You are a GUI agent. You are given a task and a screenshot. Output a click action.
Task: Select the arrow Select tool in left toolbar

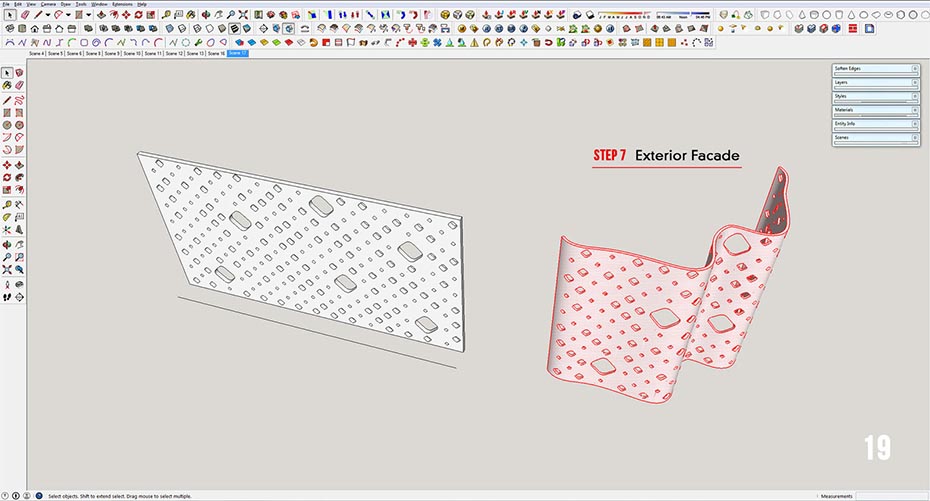(7, 73)
